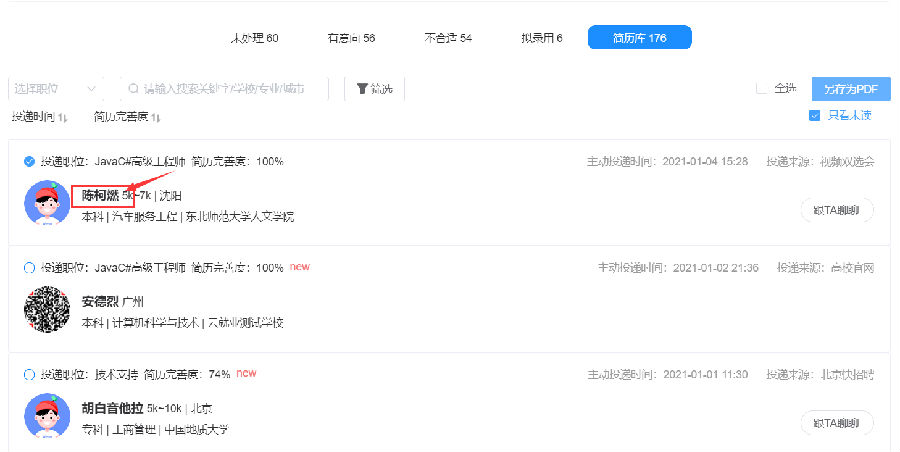The image size is (900, 452).
Task: Click the magnifier icon in the search box
Action: point(133,88)
